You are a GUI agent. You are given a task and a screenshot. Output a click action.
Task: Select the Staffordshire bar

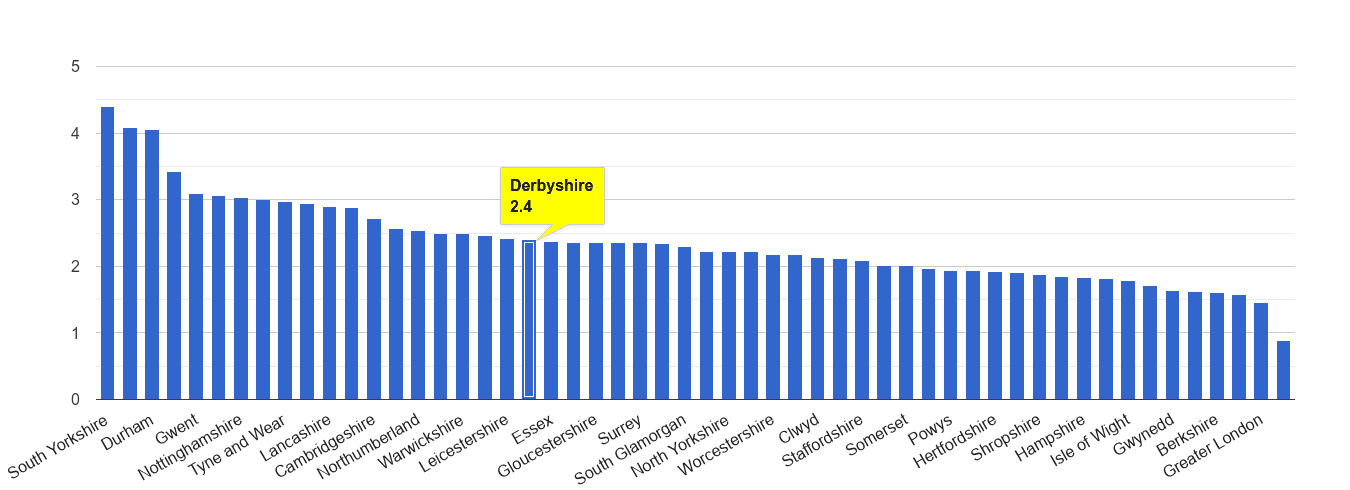pos(861,330)
